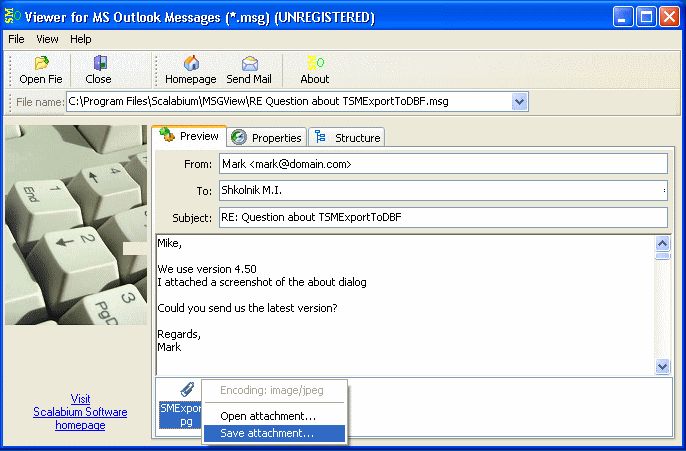Click the message body scroll down arrow
Viewport: 686px width, 451px height.
click(x=662, y=366)
